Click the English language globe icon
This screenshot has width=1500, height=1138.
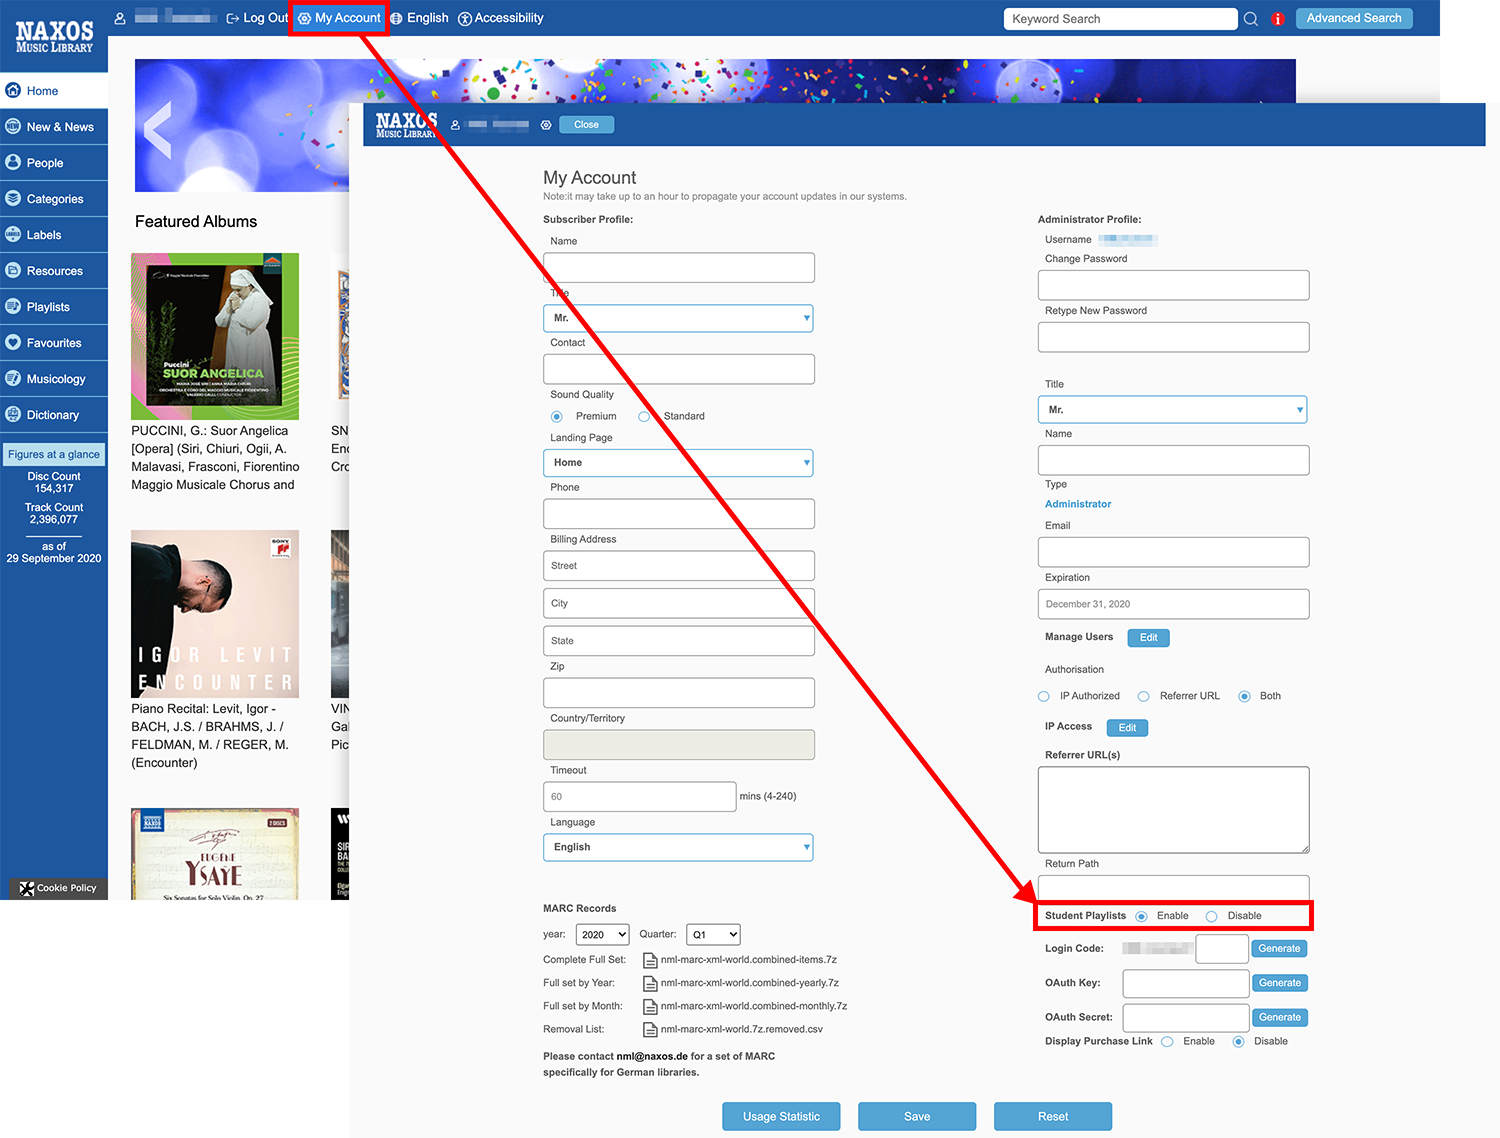[397, 19]
